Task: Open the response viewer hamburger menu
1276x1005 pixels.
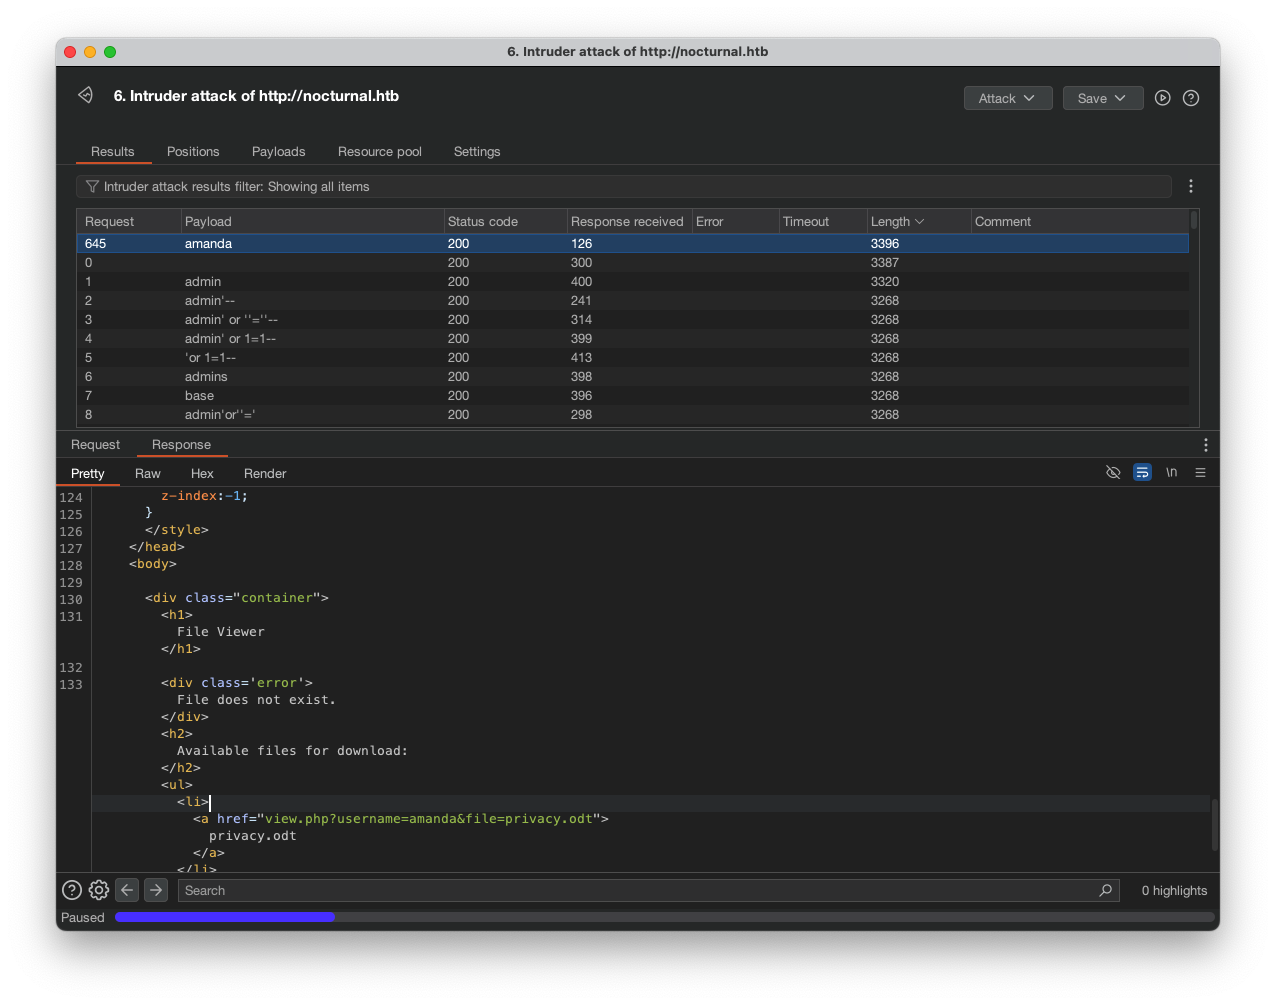Action: click(x=1200, y=473)
